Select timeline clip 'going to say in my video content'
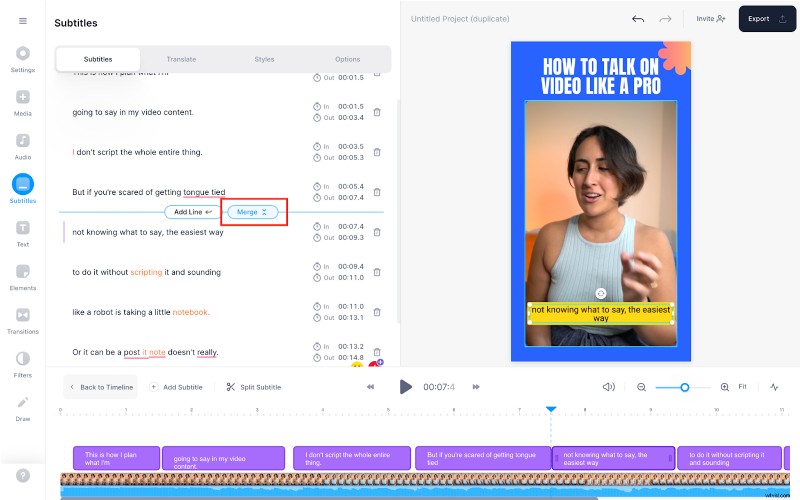The image size is (800, 500). pyautogui.click(x=223, y=458)
